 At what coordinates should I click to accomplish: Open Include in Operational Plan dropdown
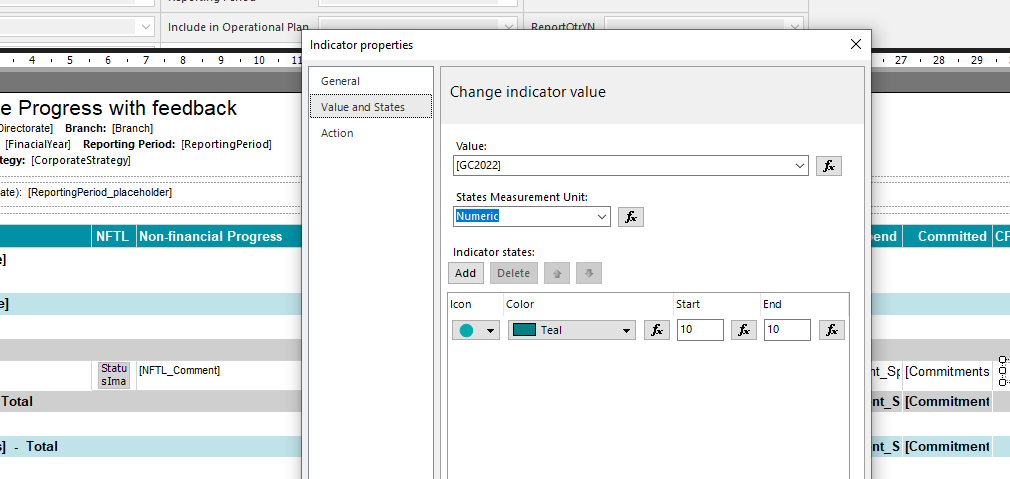[x=509, y=27]
